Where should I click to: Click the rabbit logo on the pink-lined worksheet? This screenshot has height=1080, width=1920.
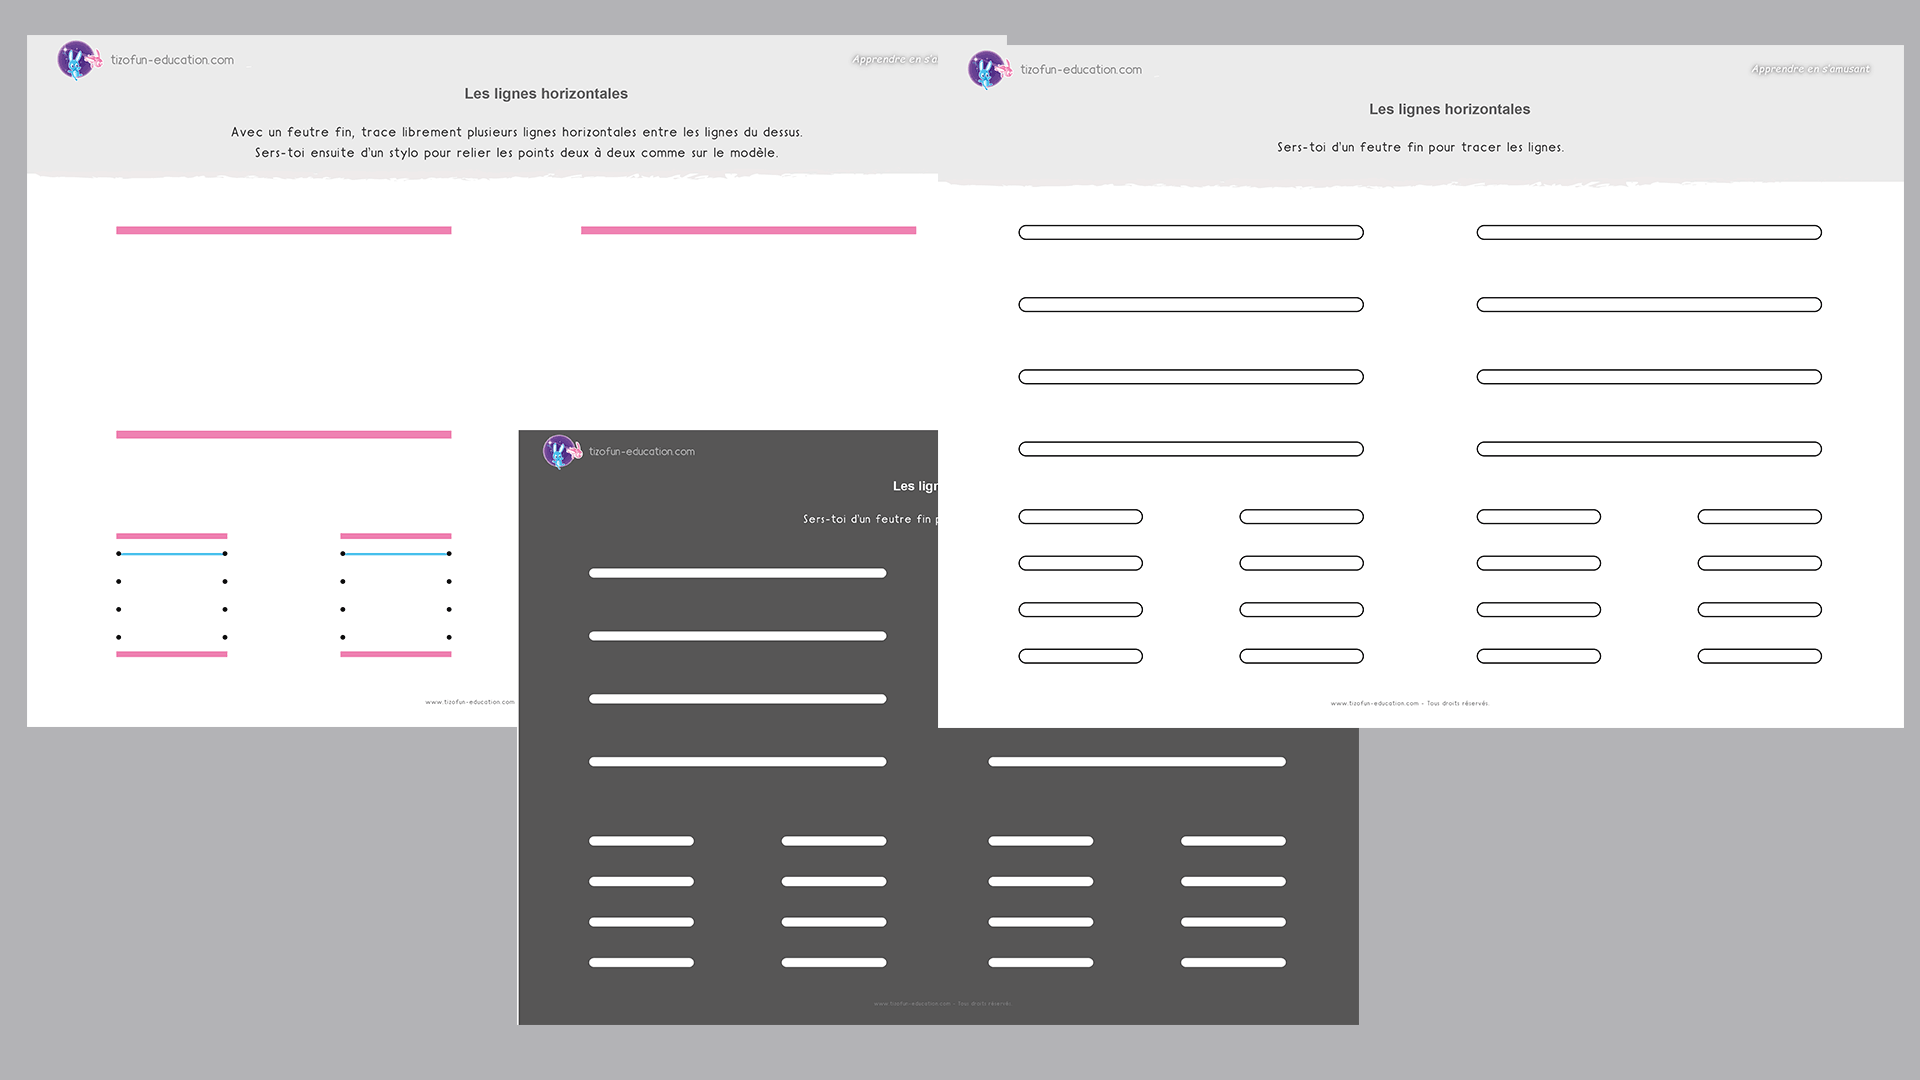79,60
